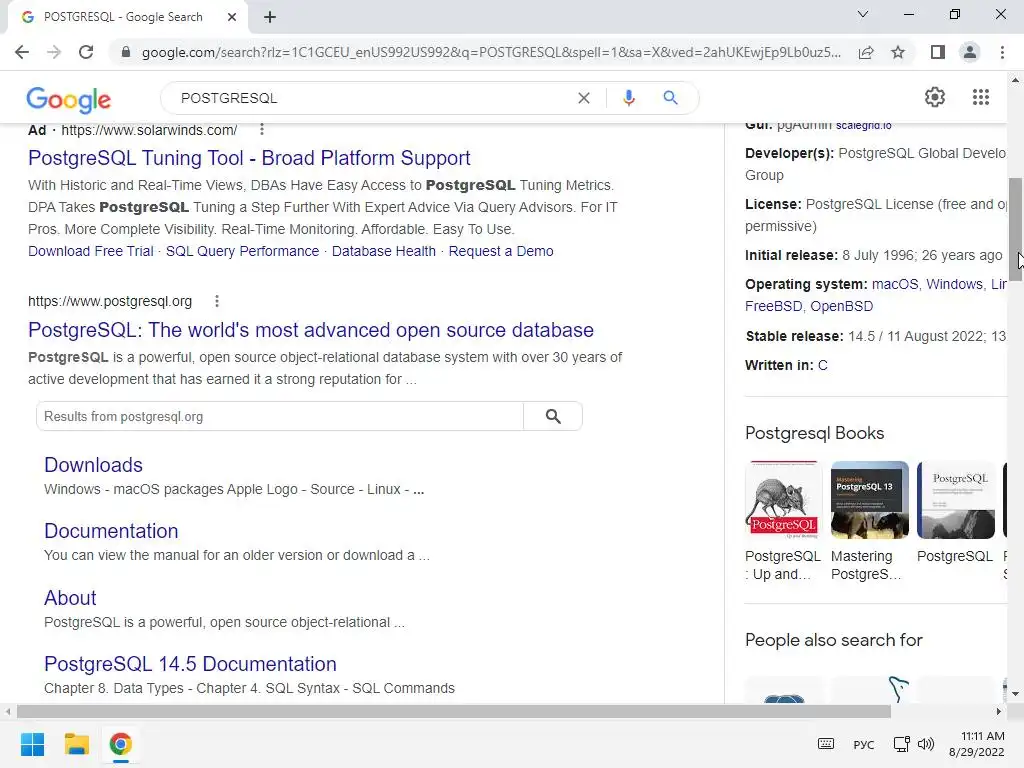The width and height of the screenshot is (1024, 768).
Task: Open Mastering PostgreSQL 13 book cover
Action: [870, 500]
